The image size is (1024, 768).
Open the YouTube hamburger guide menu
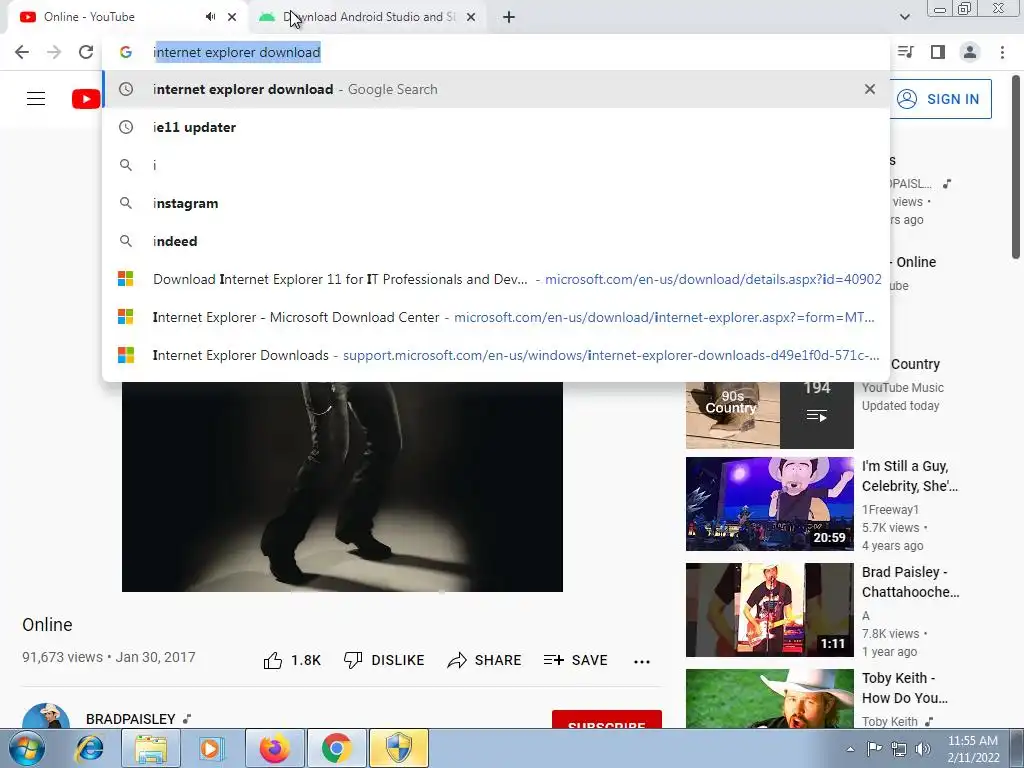pyautogui.click(x=36, y=99)
